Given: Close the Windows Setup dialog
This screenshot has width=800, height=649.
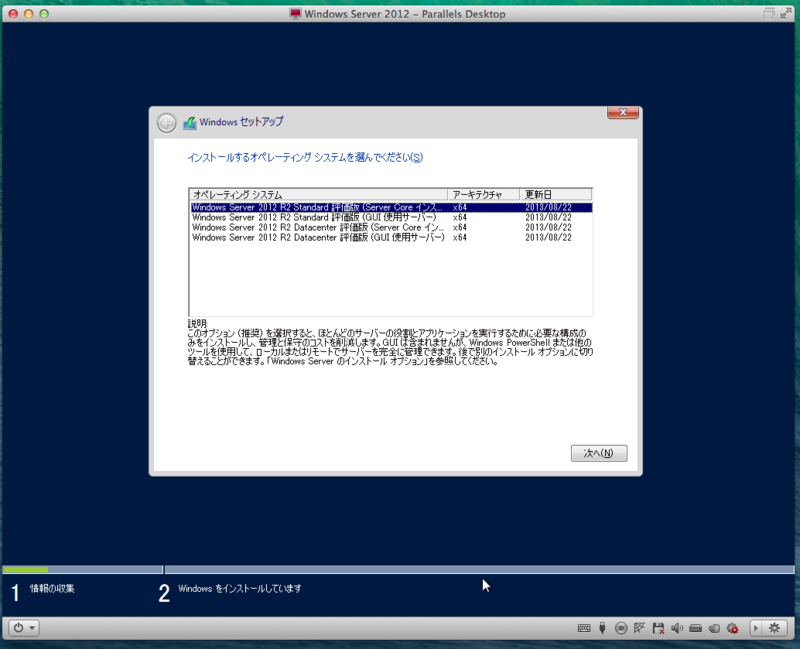Looking at the screenshot, I should (x=622, y=112).
